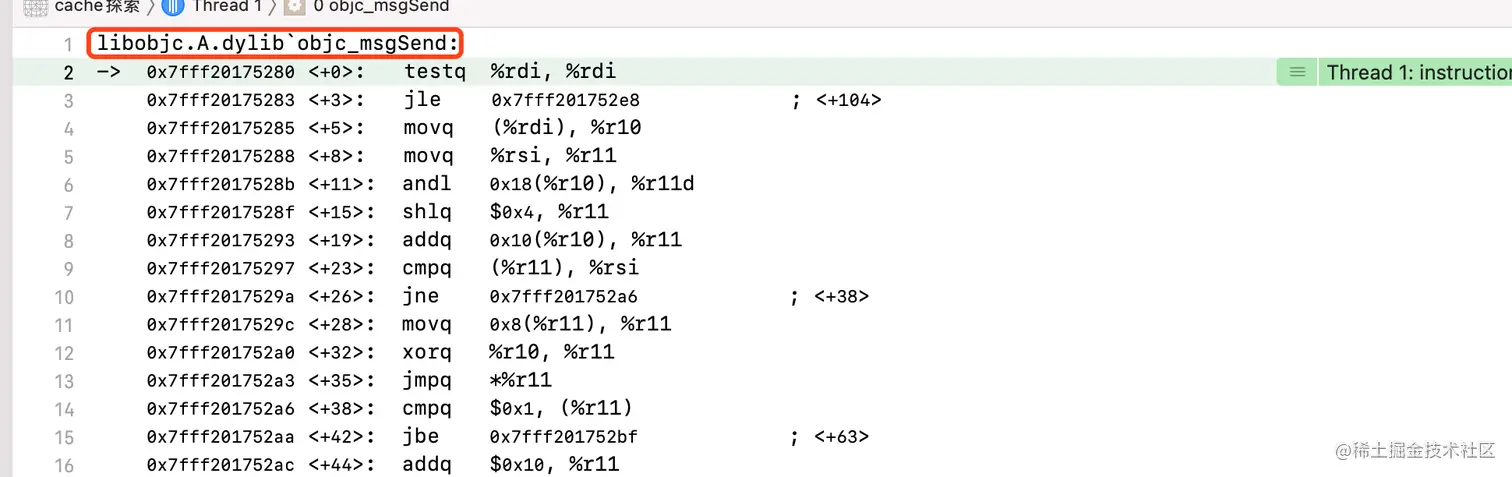Viewport: 1512px width, 477px height.
Task: Click the instruction pointer arrow on line 2
Action: 108,72
